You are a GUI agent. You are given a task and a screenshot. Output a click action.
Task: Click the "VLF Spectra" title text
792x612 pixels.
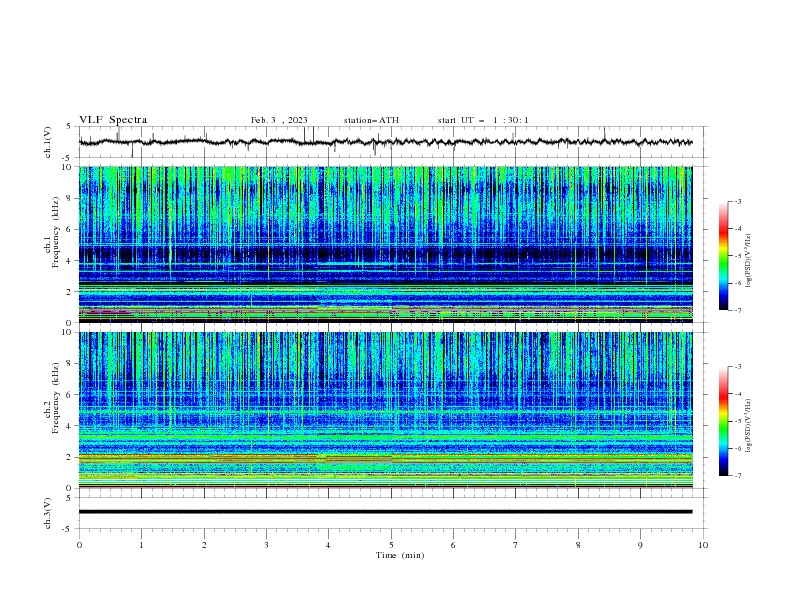point(113,120)
